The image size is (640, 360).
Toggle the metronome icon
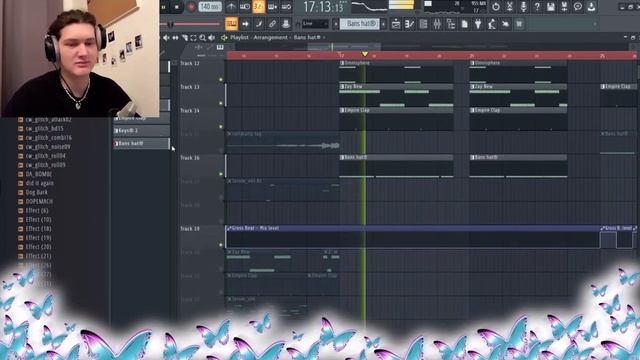pos(231,7)
